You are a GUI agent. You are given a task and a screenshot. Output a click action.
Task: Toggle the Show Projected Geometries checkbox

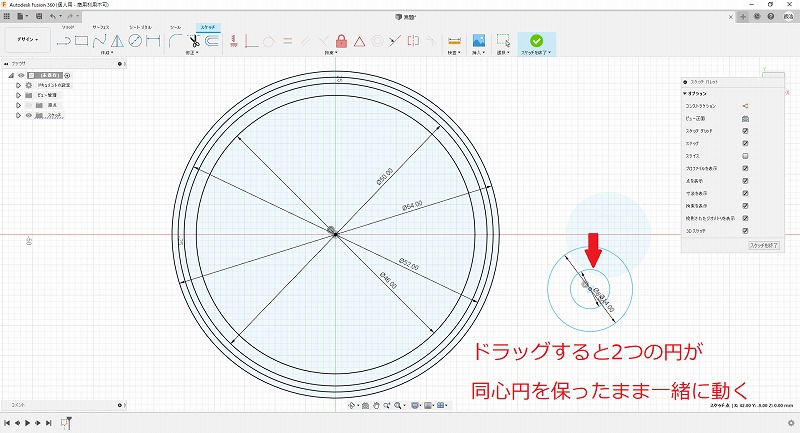click(x=745, y=218)
